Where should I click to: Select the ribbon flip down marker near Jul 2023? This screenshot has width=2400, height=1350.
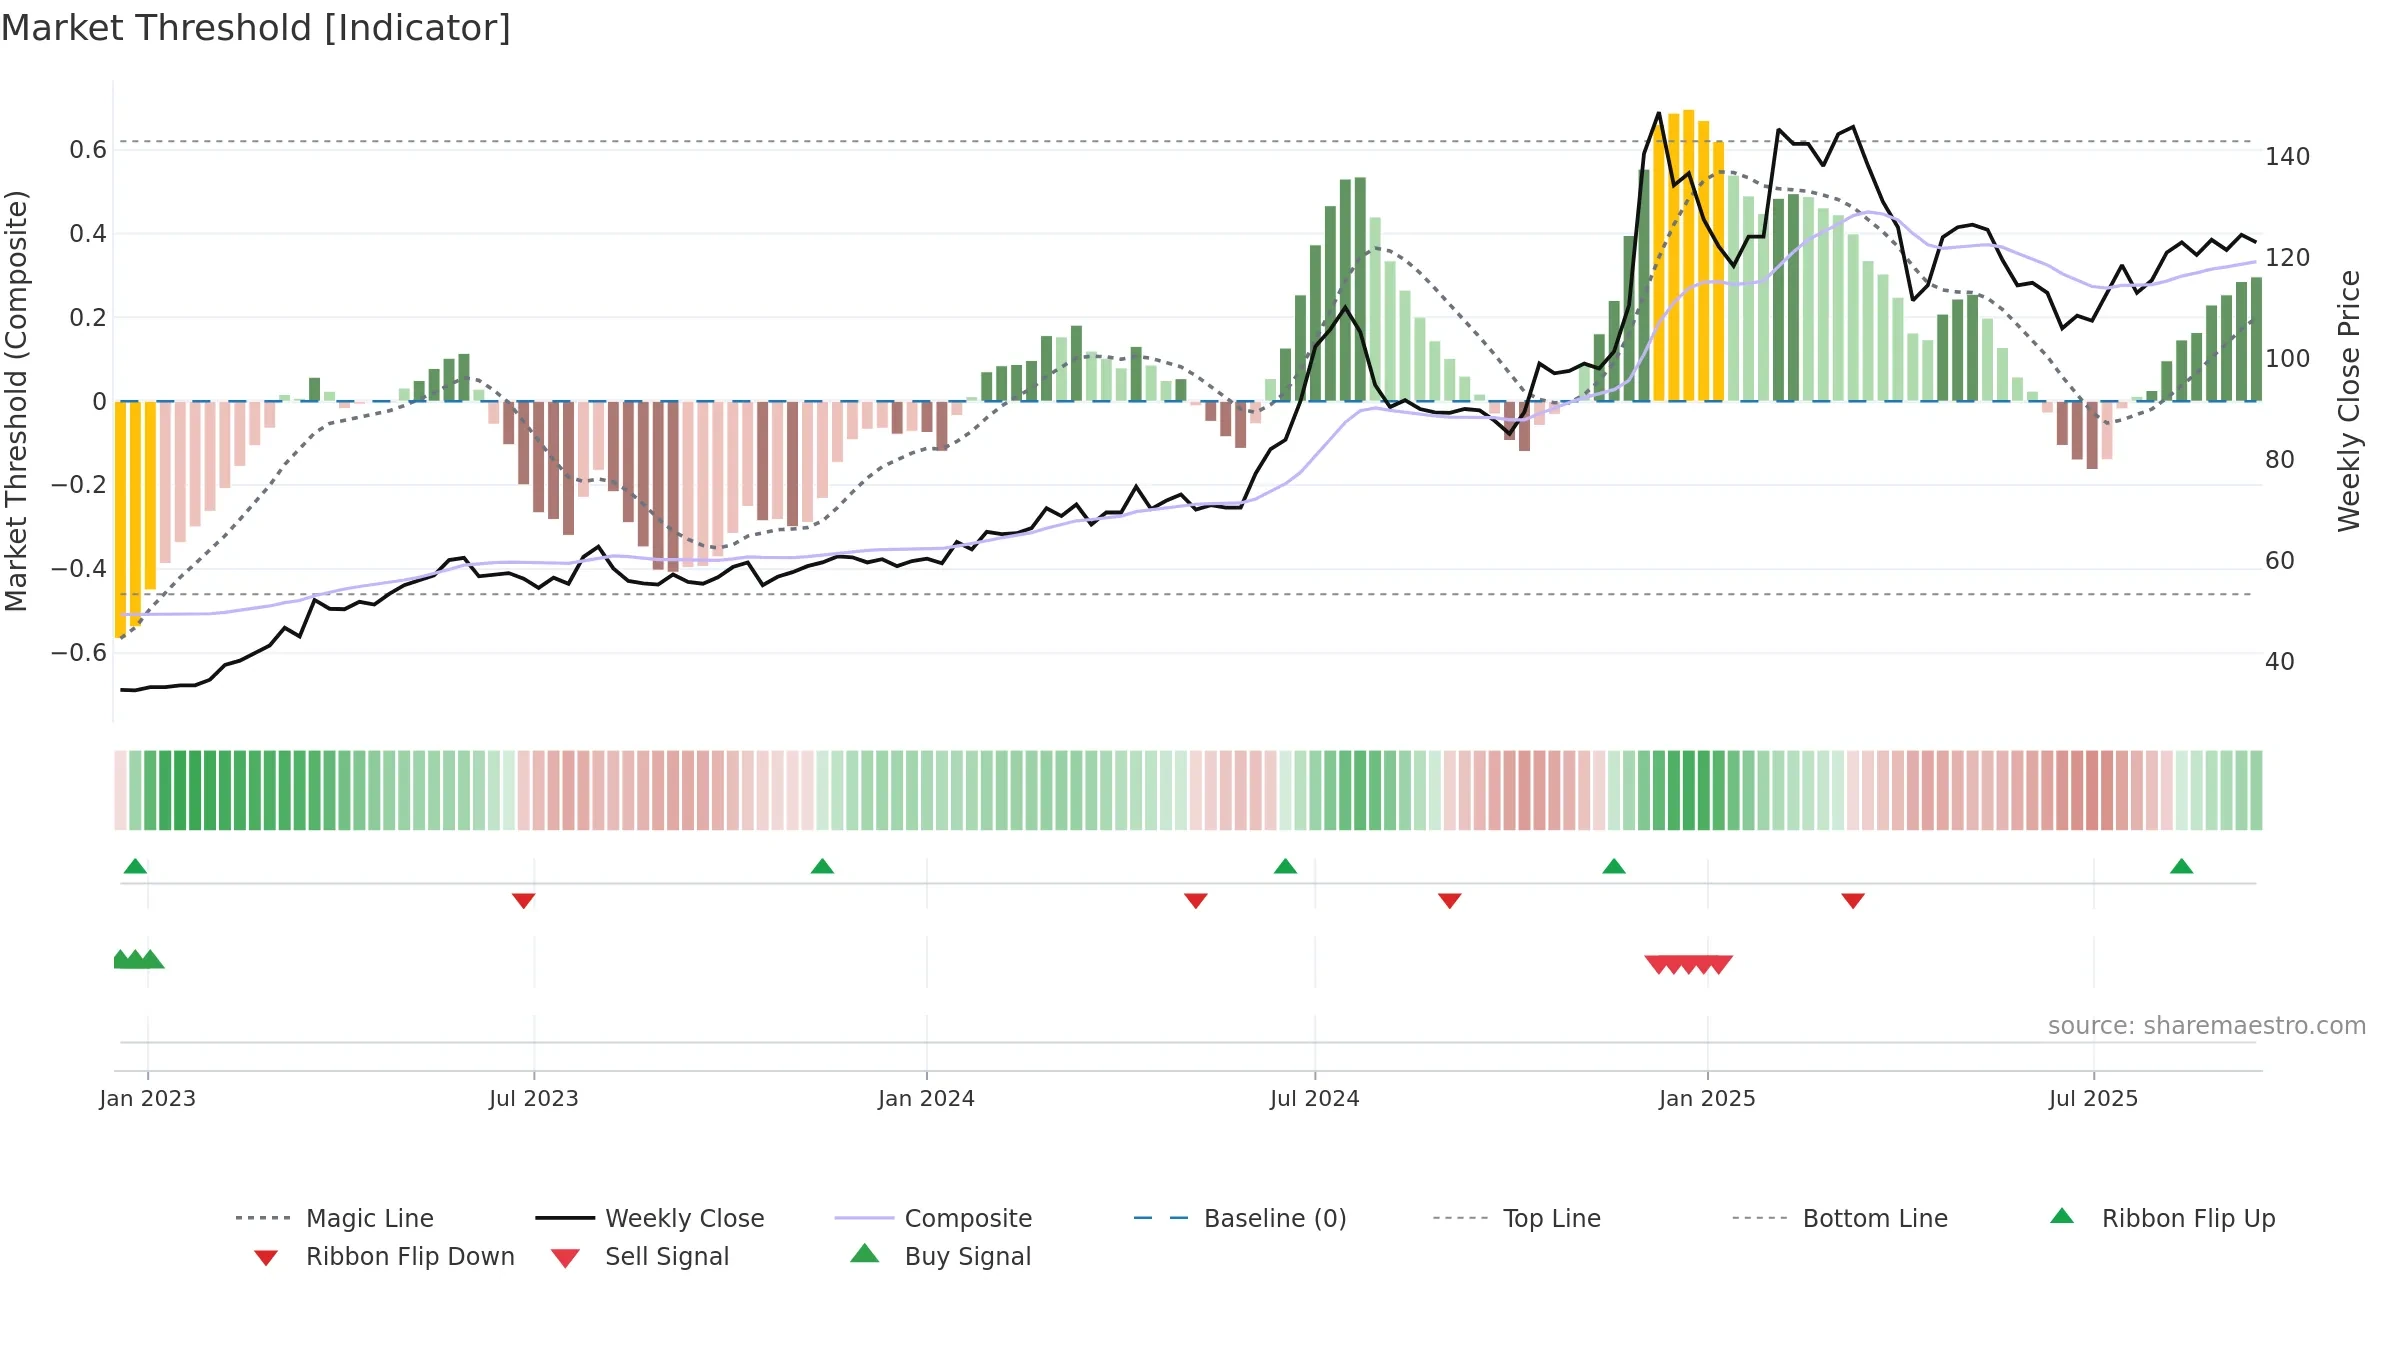(523, 901)
